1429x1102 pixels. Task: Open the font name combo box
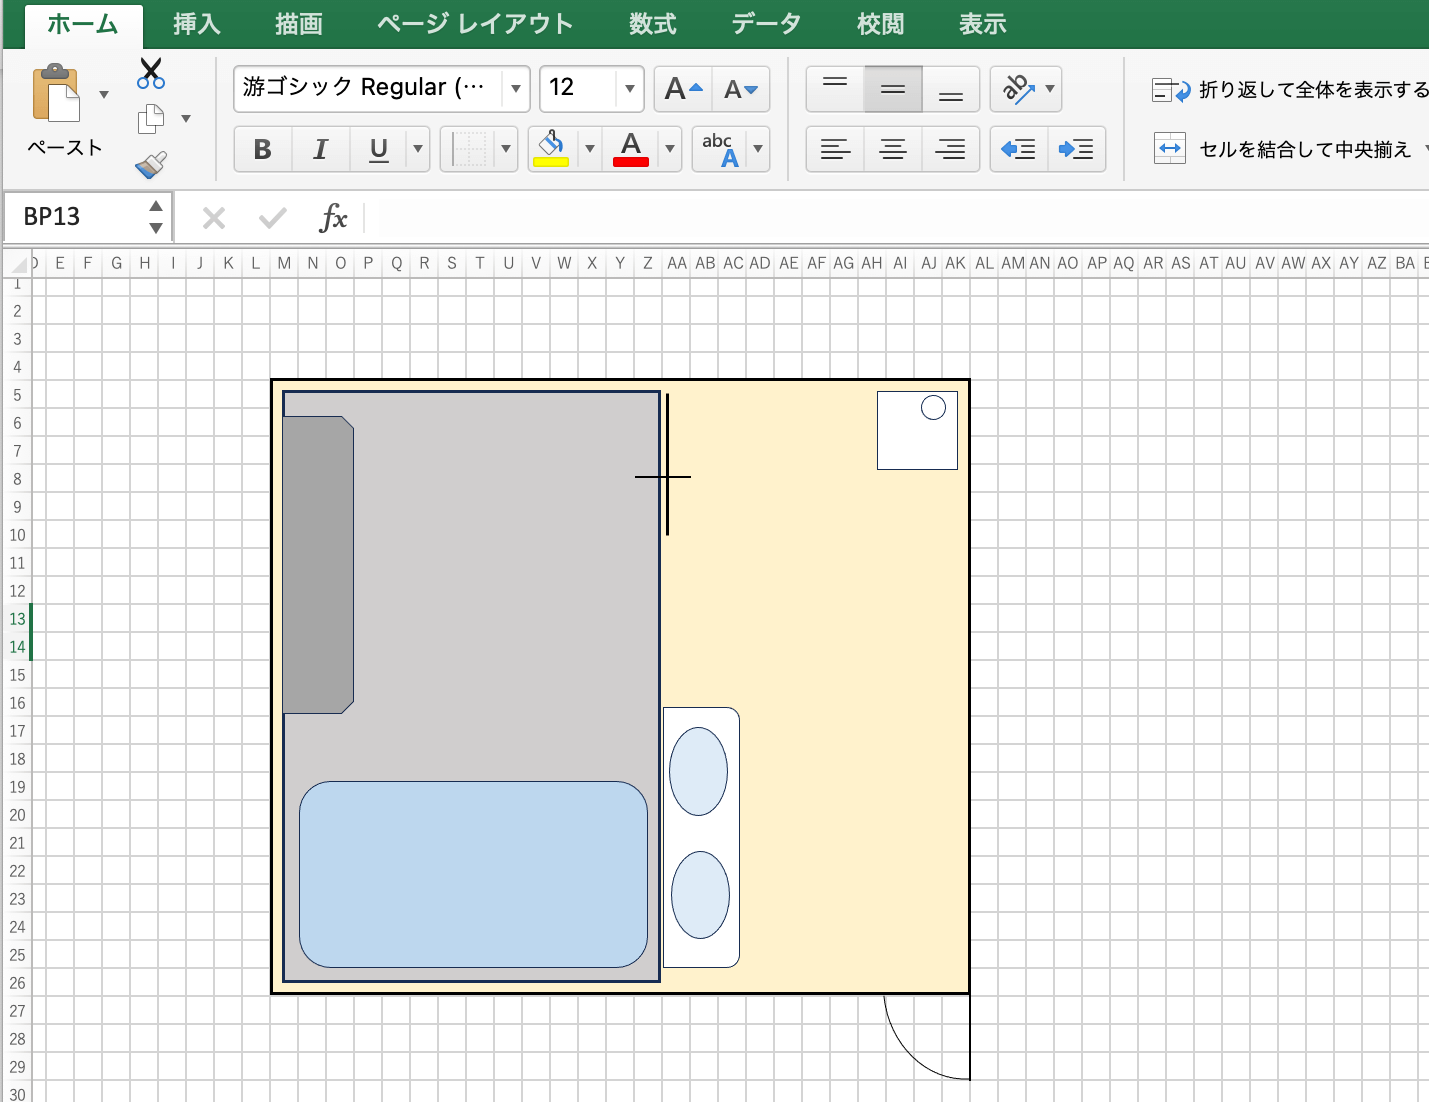coord(381,88)
